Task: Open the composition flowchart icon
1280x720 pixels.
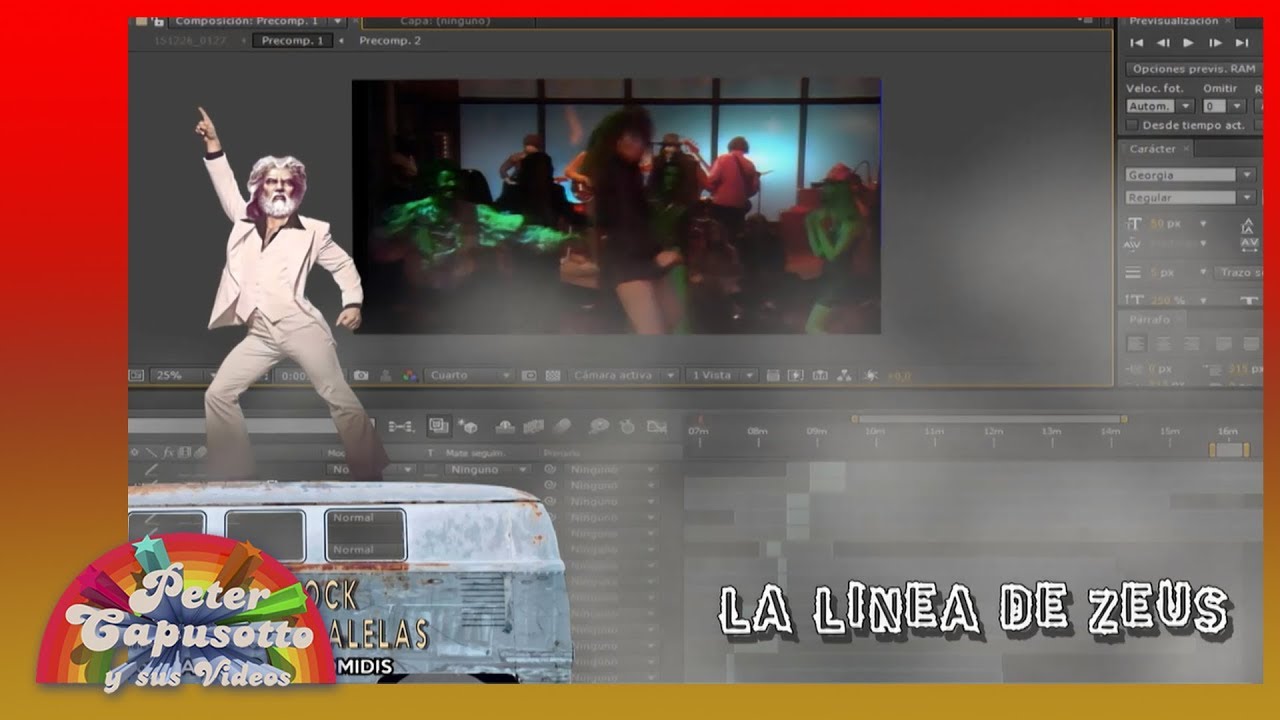Action: pos(844,376)
